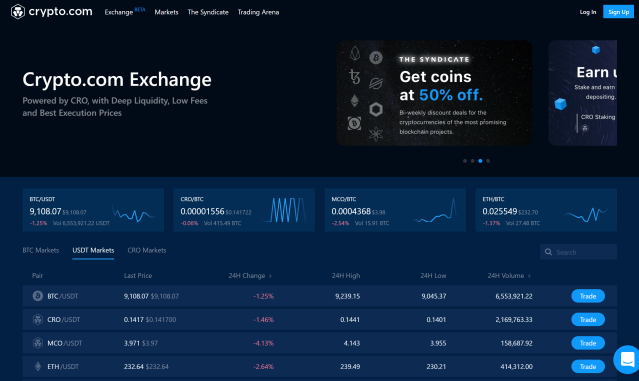Select first carousel dot
This screenshot has height=381, width=639.
465,161
